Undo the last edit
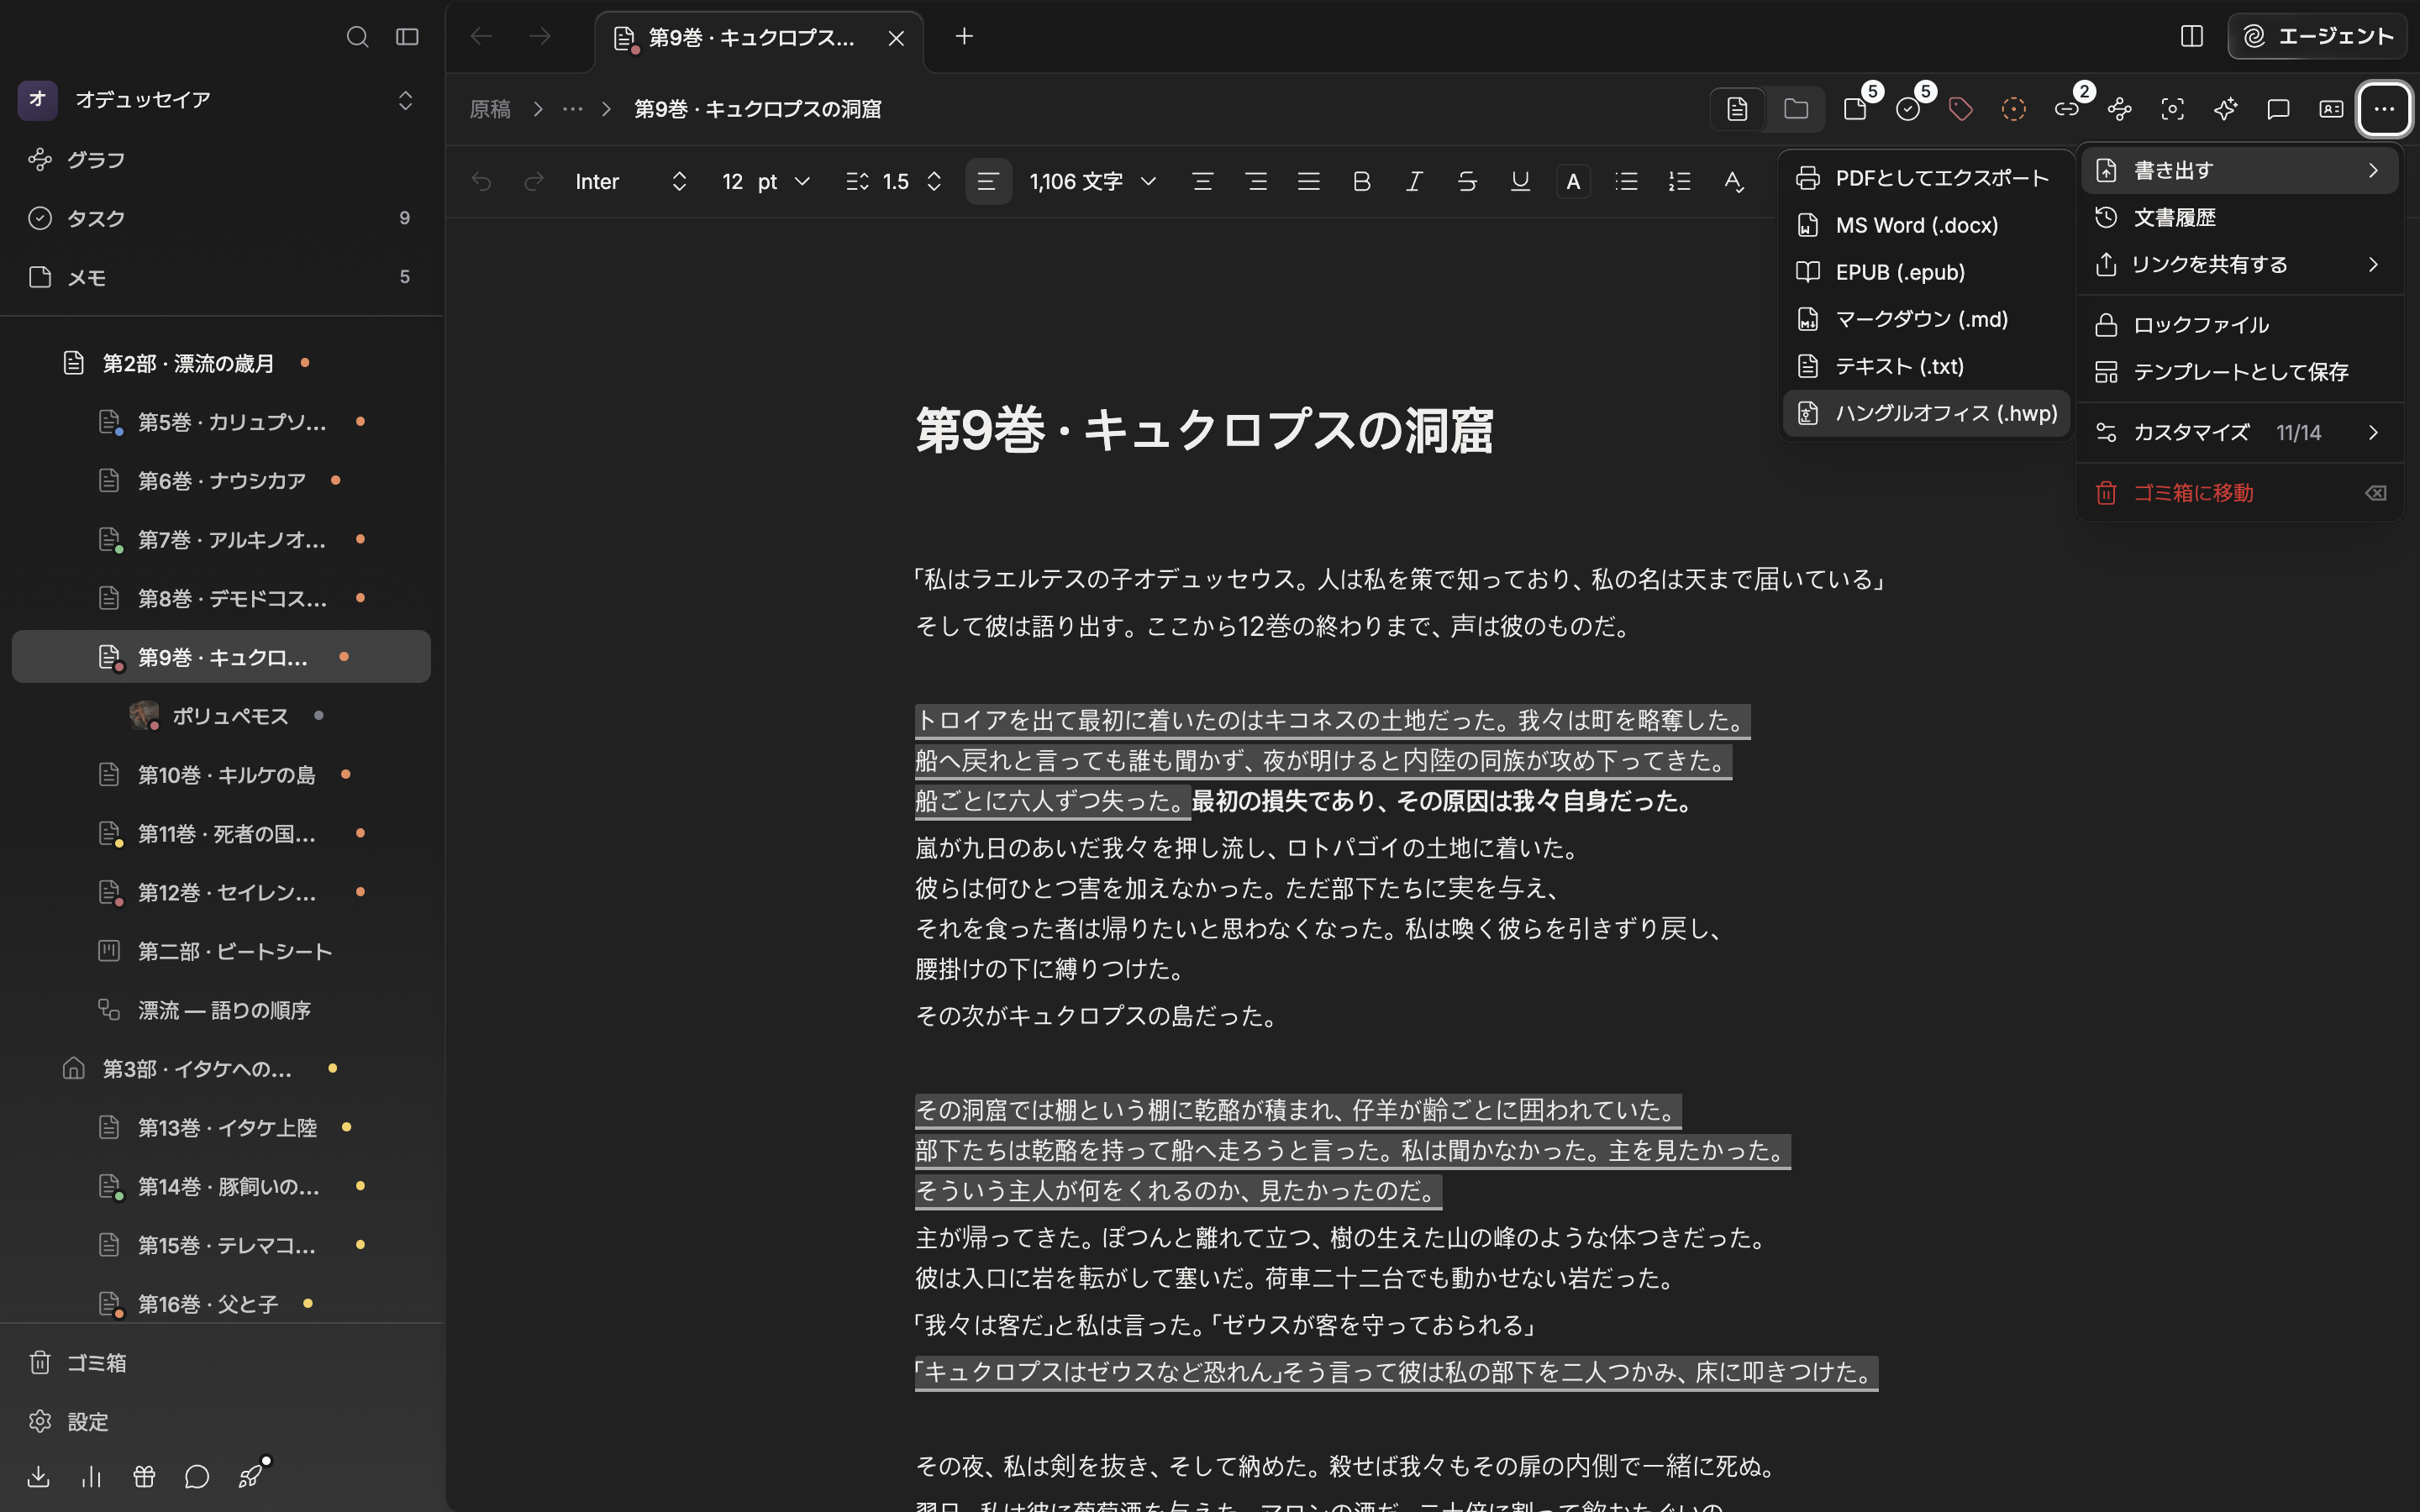This screenshot has height=1512, width=2420. coord(482,182)
